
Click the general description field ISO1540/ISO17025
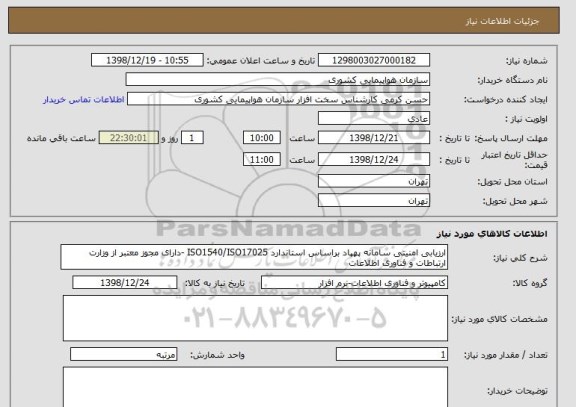(254, 257)
